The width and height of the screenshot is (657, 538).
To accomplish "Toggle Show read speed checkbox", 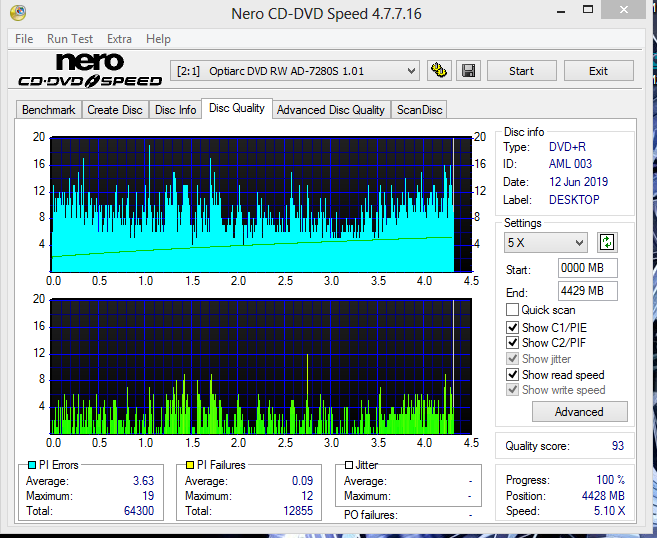I will tap(512, 374).
